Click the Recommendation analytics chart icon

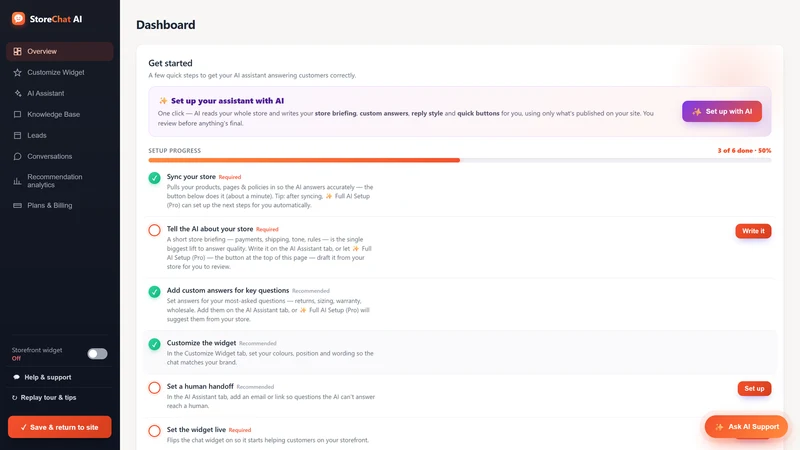[17, 181]
